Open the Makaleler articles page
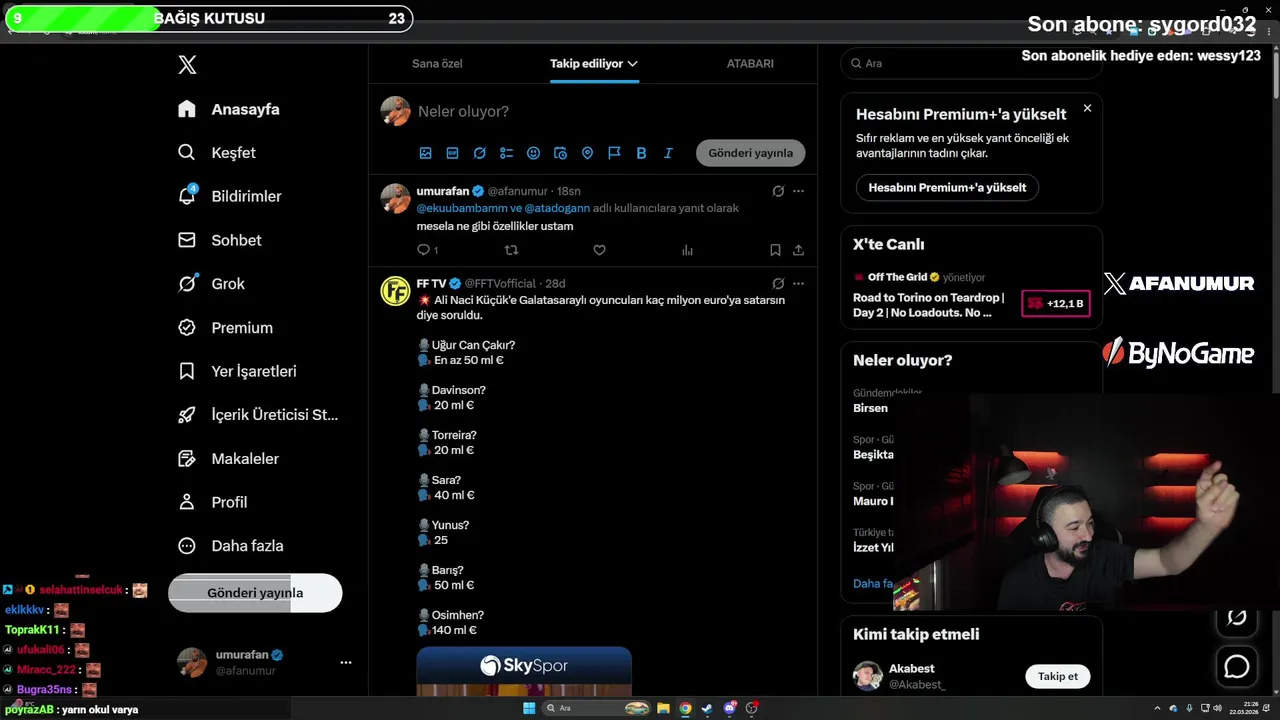This screenshot has height=720, width=1280. pos(228,458)
